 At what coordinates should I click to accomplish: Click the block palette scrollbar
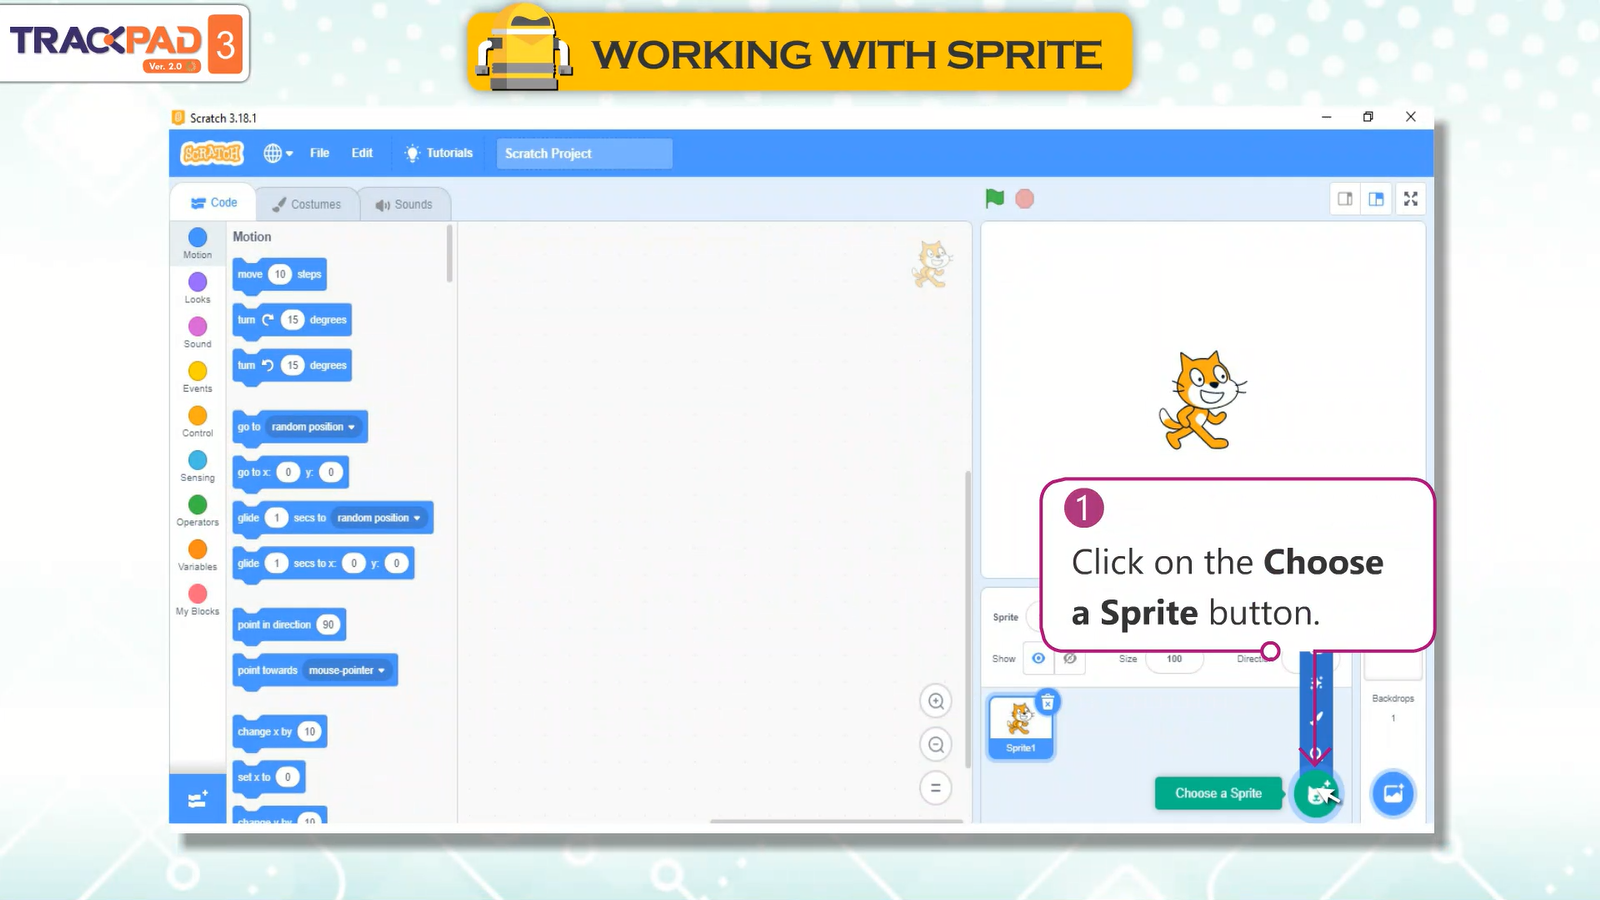(x=449, y=253)
